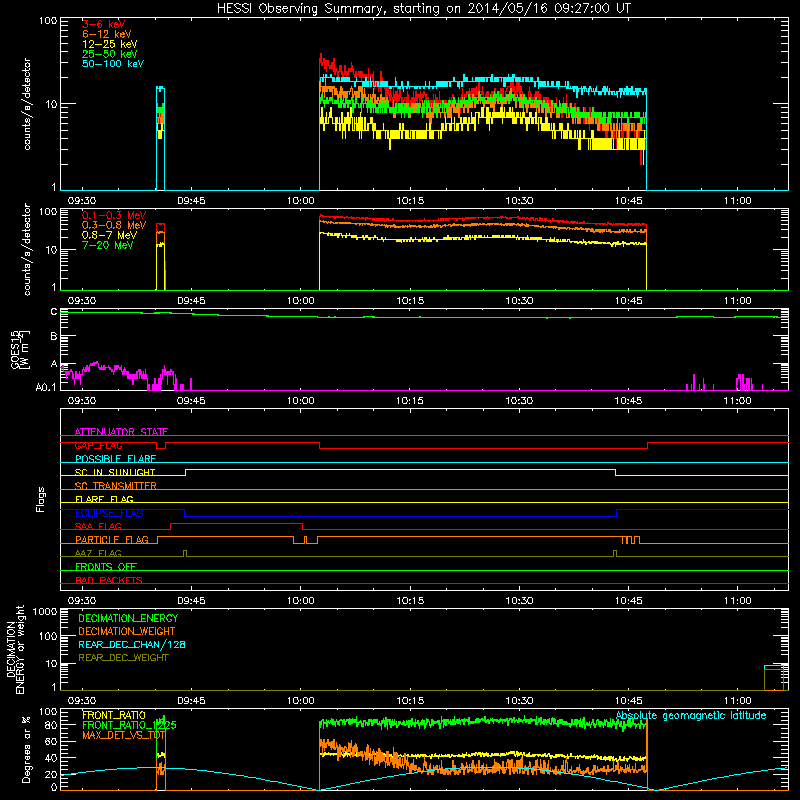Click counts/s/detector axis title of keV panel
The height and width of the screenshot is (800, 800).
[x=27, y=104]
